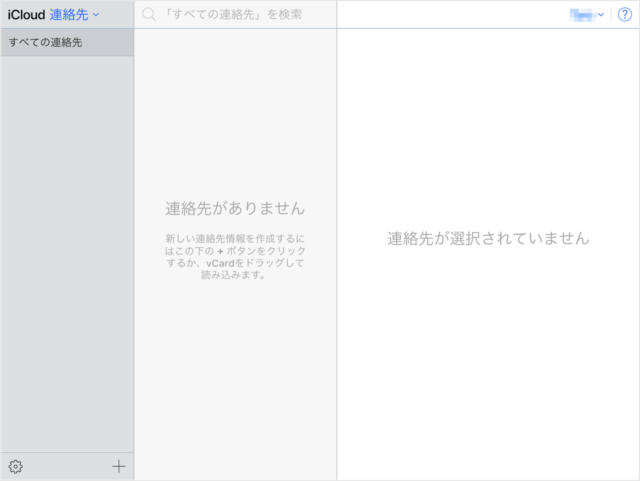
Task: Click the vCard drag instruction text
Action: [x=235, y=257]
